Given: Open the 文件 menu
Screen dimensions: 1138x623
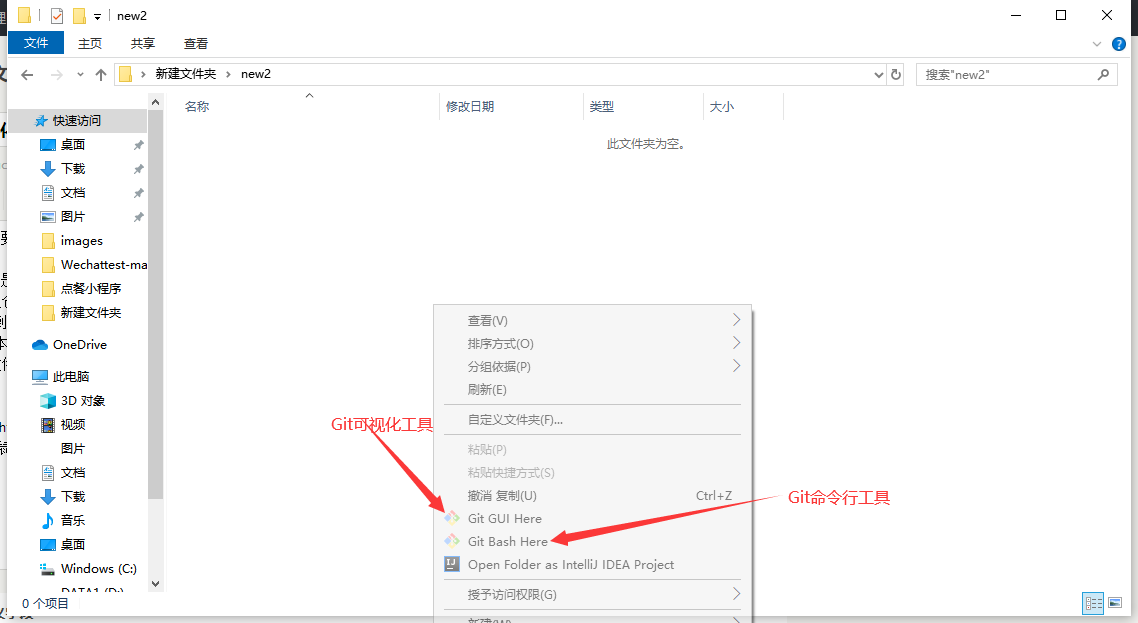Looking at the screenshot, I should (x=35, y=43).
